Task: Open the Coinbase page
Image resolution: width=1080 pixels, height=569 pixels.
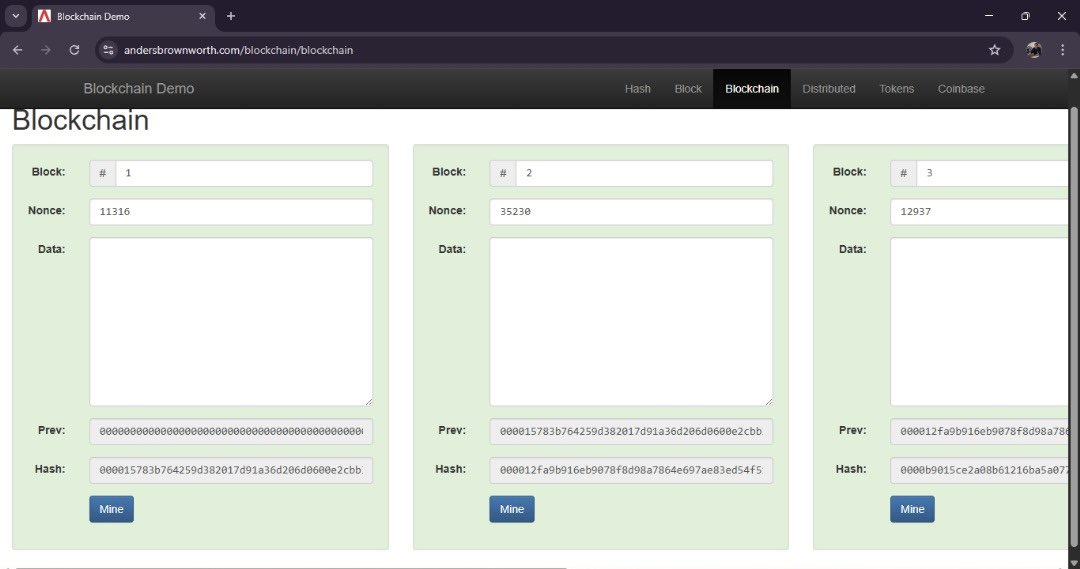Action: (x=961, y=89)
